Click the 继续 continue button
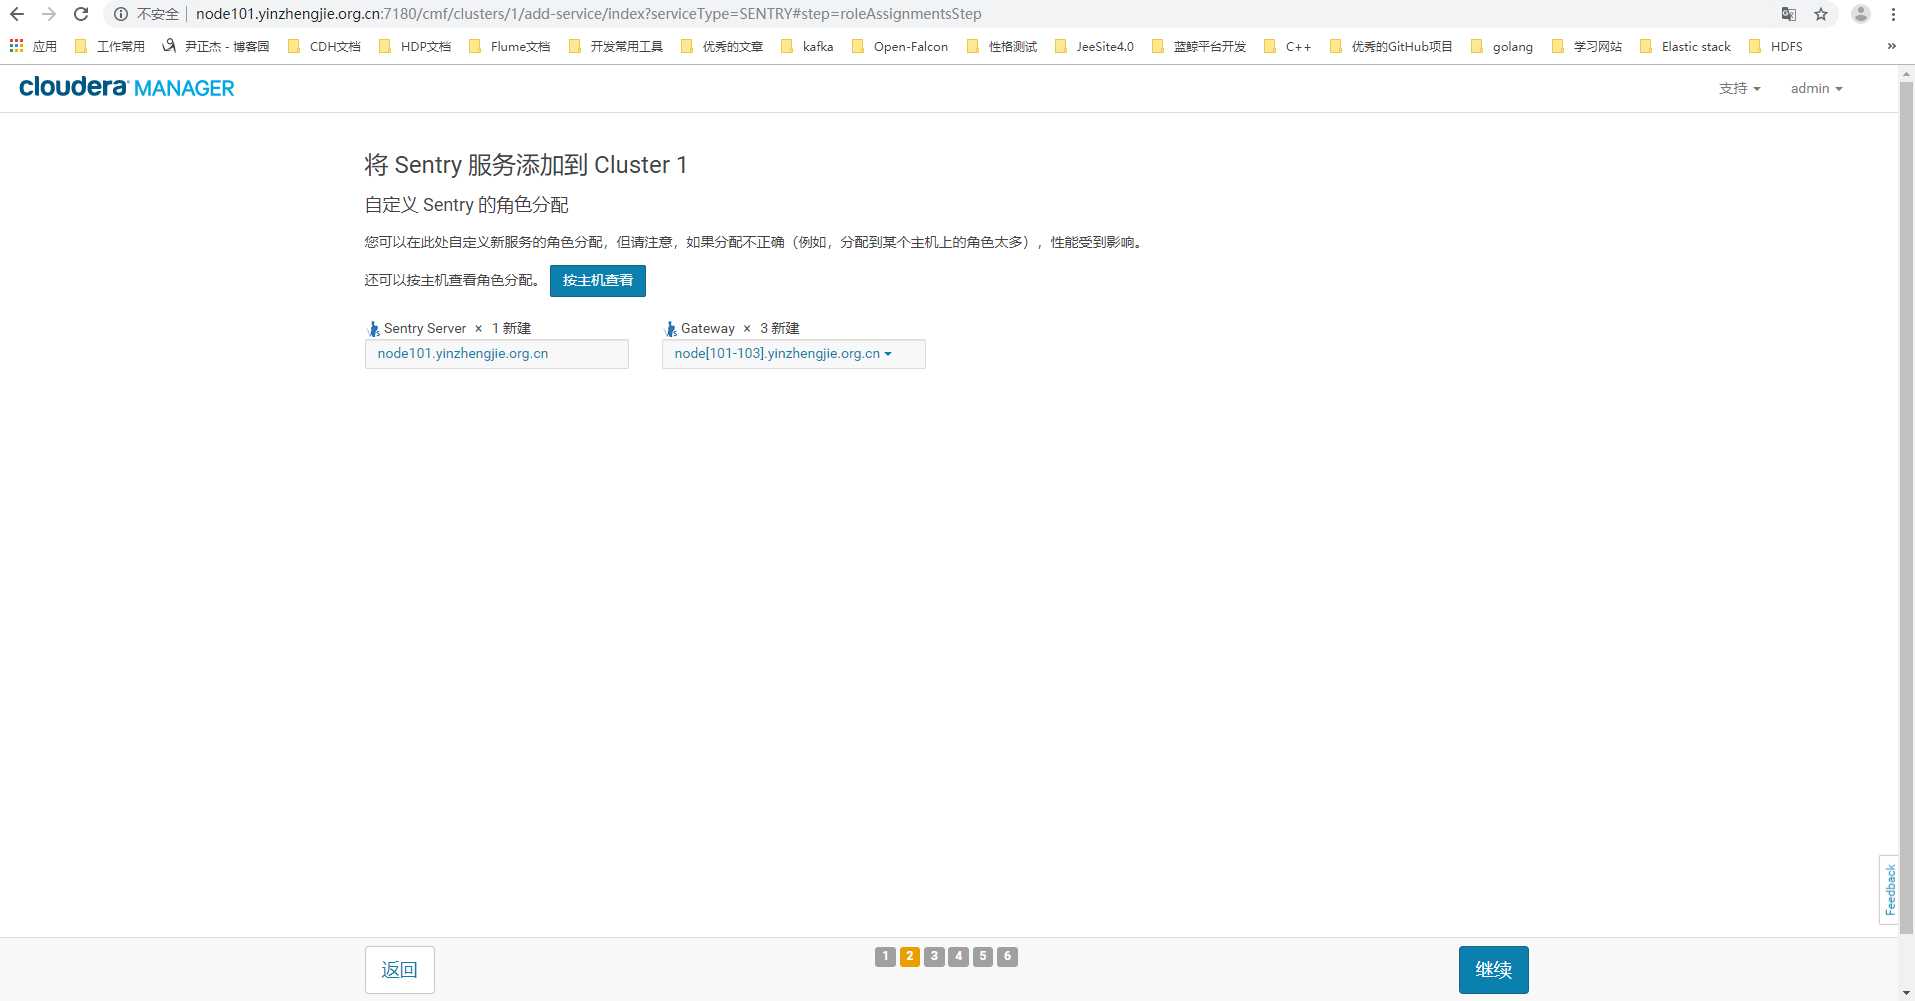Viewport: 1915px width, 1001px height. (x=1494, y=970)
